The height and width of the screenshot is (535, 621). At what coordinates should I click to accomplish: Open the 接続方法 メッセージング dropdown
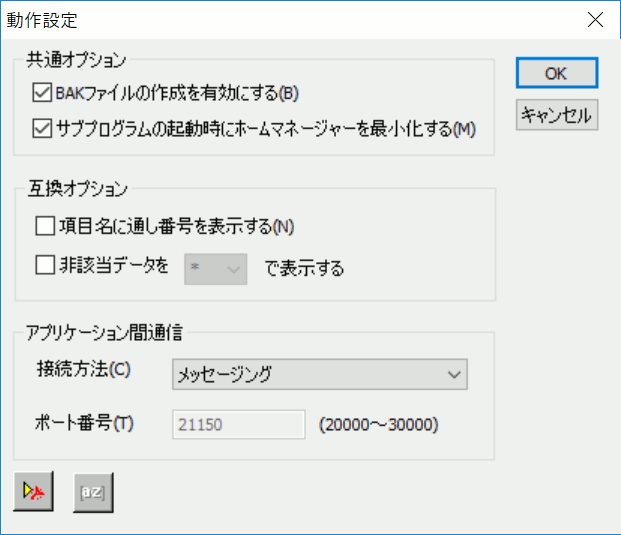coord(320,374)
